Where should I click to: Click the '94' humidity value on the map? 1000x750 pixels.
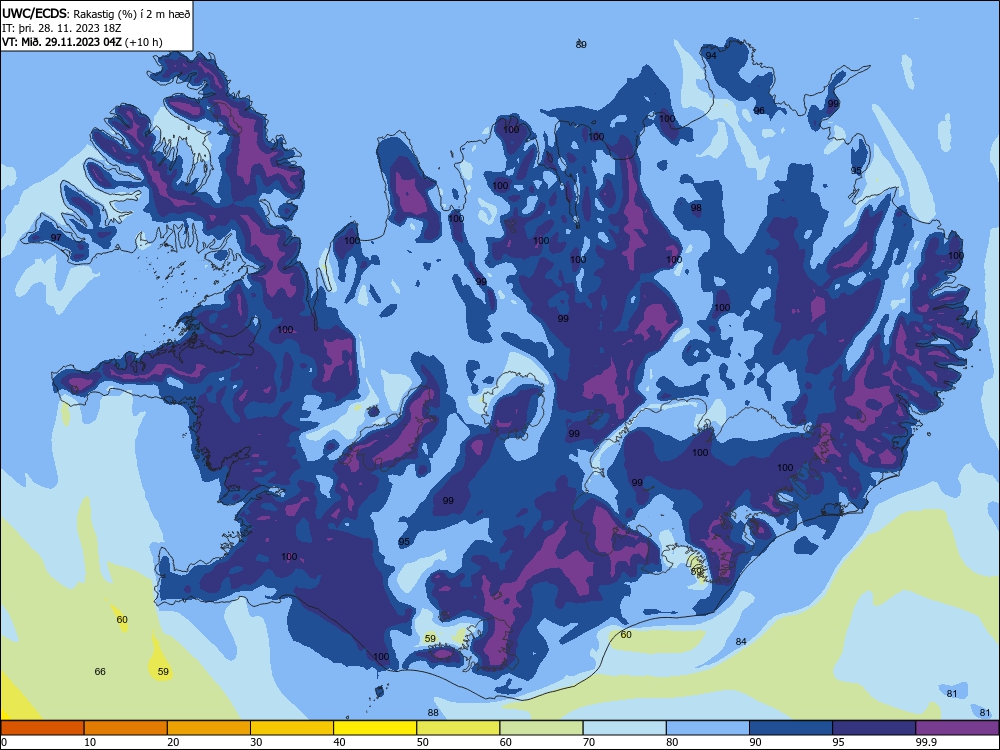coord(711,55)
